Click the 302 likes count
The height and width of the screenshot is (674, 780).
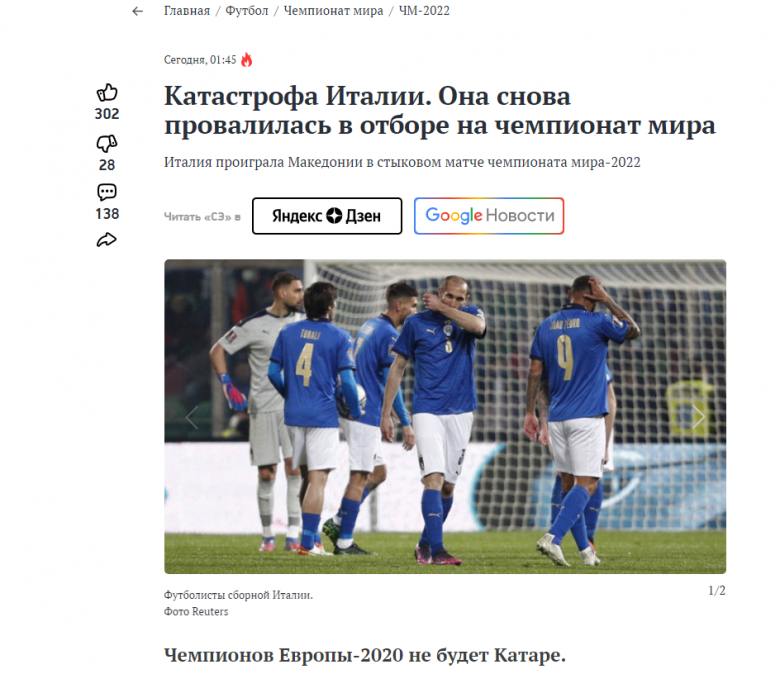[107, 114]
